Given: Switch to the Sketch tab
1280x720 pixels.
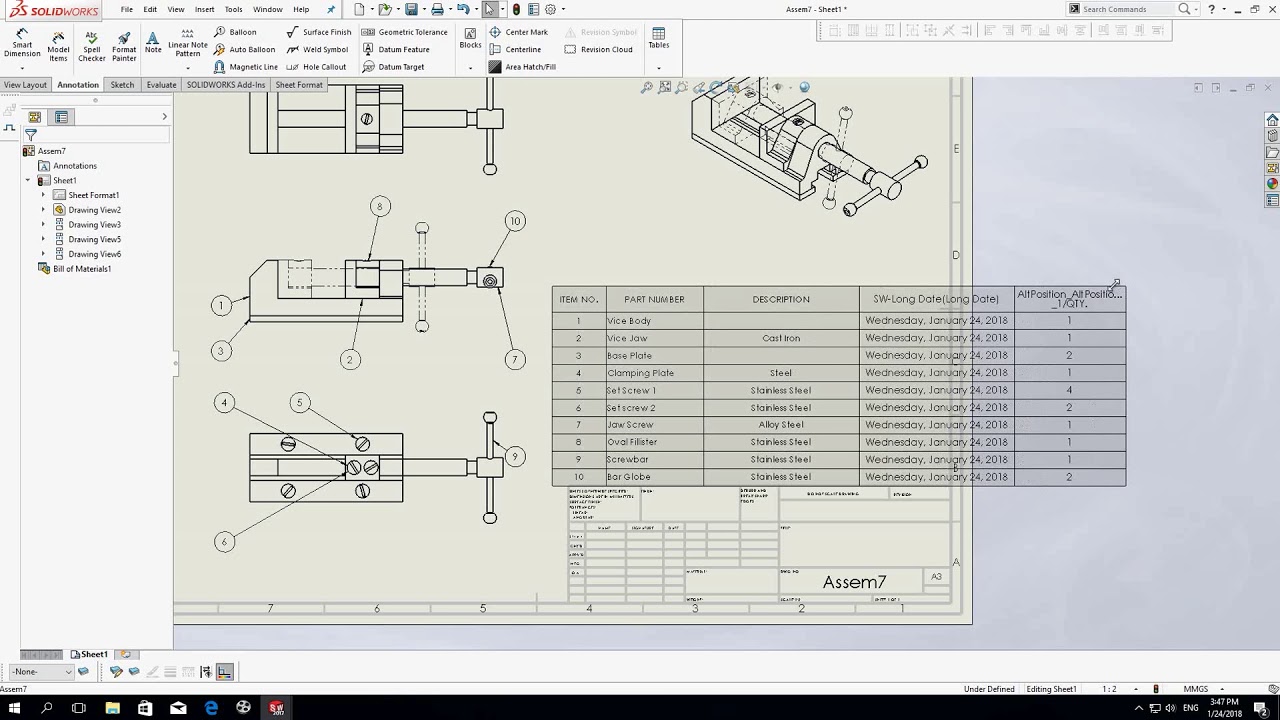Looking at the screenshot, I should point(122,85).
